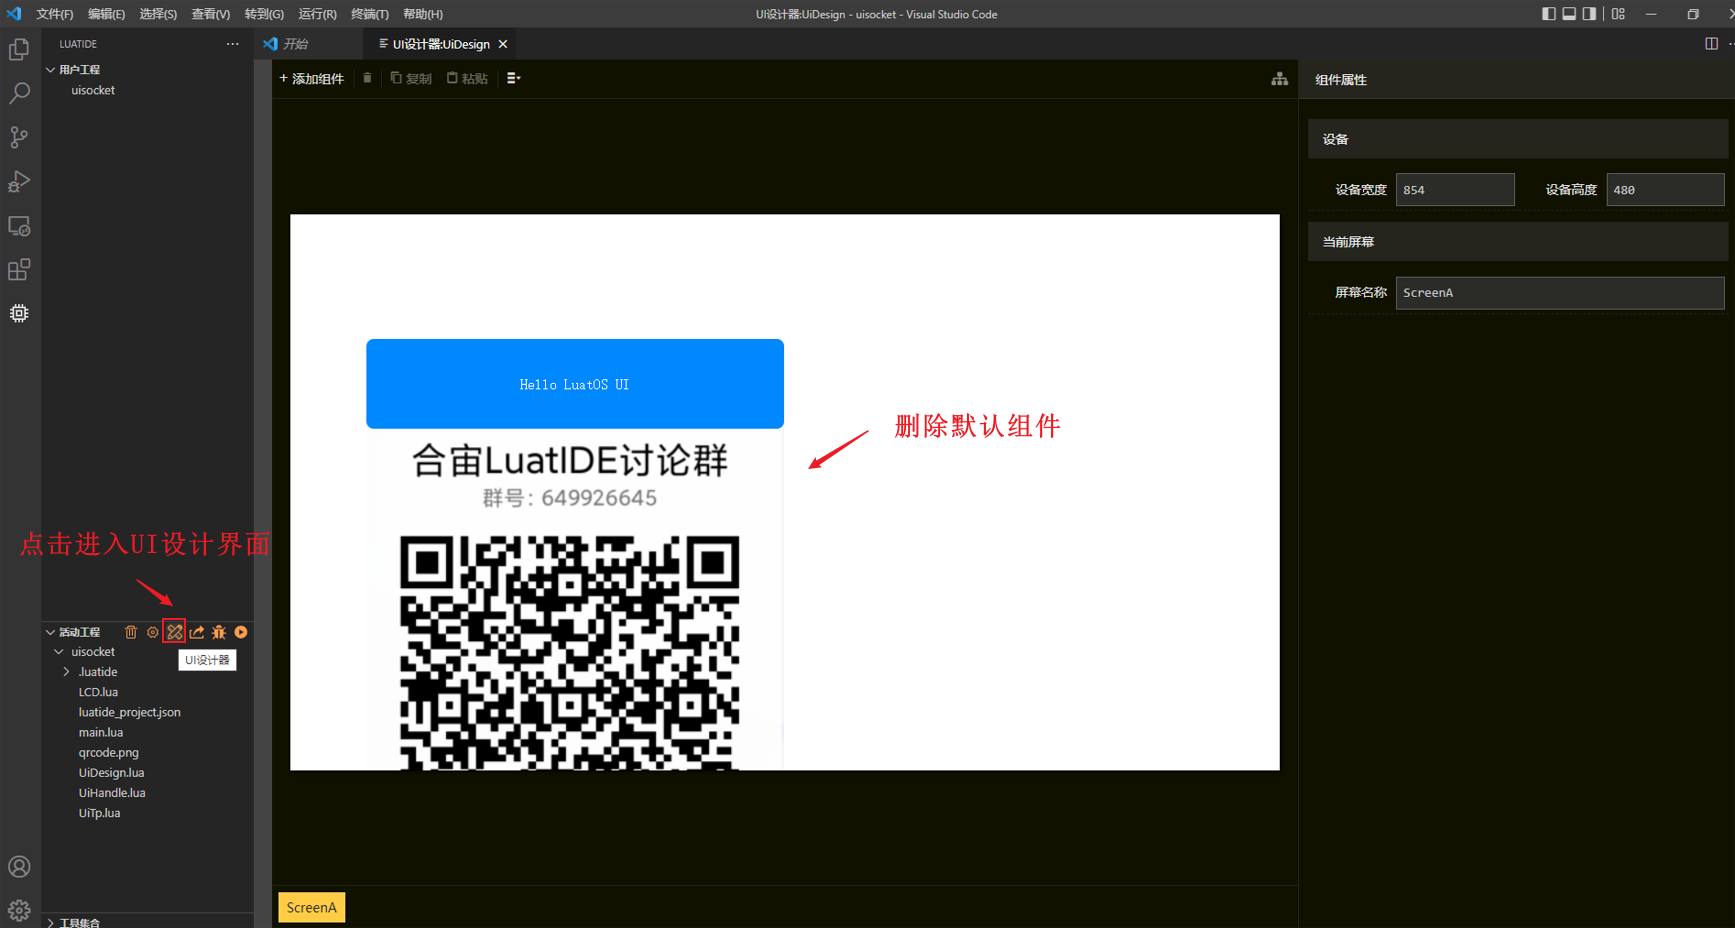
Task: Click the designer toolbar trash icon
Action: pos(367,78)
